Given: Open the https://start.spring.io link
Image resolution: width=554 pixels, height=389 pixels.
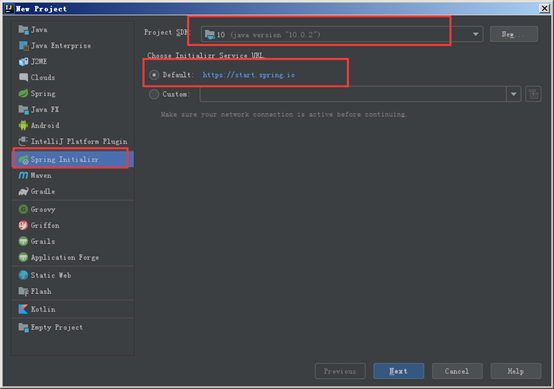Looking at the screenshot, I should 249,75.
